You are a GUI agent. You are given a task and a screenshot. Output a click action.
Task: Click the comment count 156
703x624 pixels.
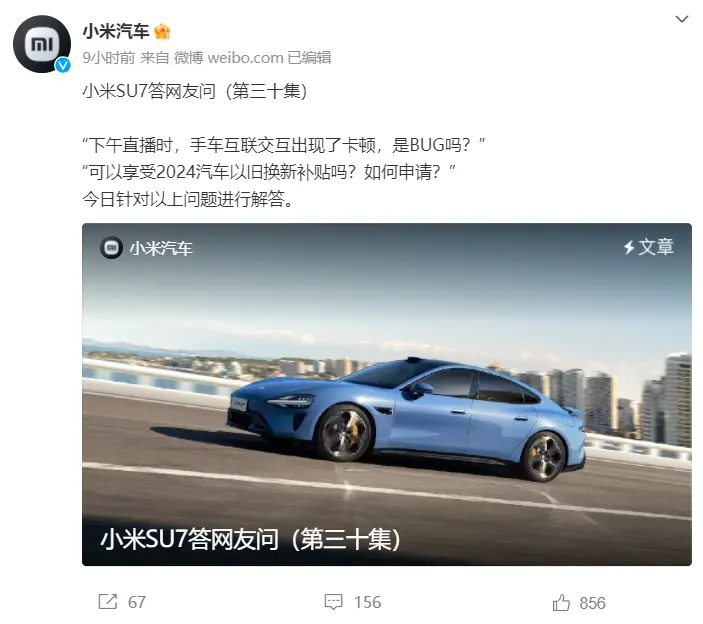click(x=367, y=602)
